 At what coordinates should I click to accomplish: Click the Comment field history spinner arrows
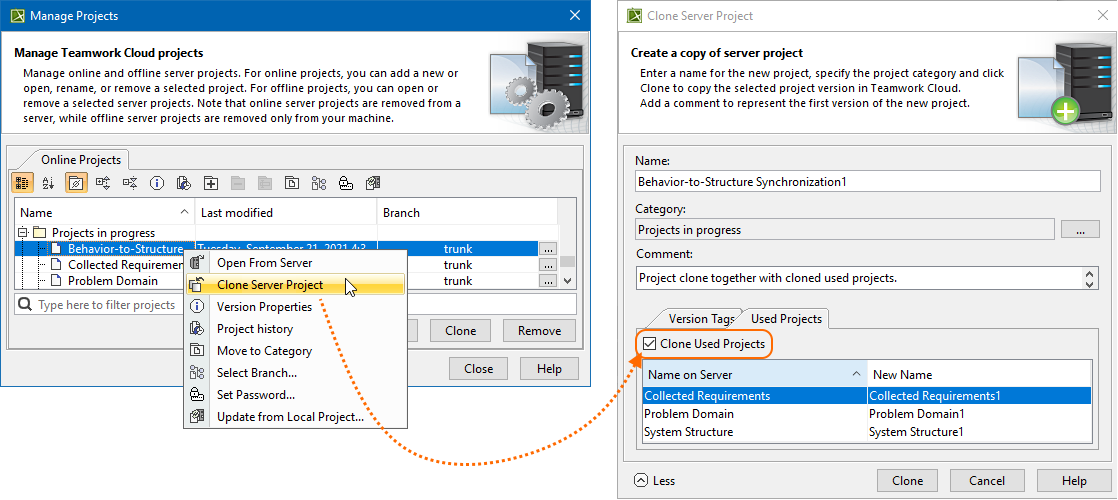pos(1090,278)
